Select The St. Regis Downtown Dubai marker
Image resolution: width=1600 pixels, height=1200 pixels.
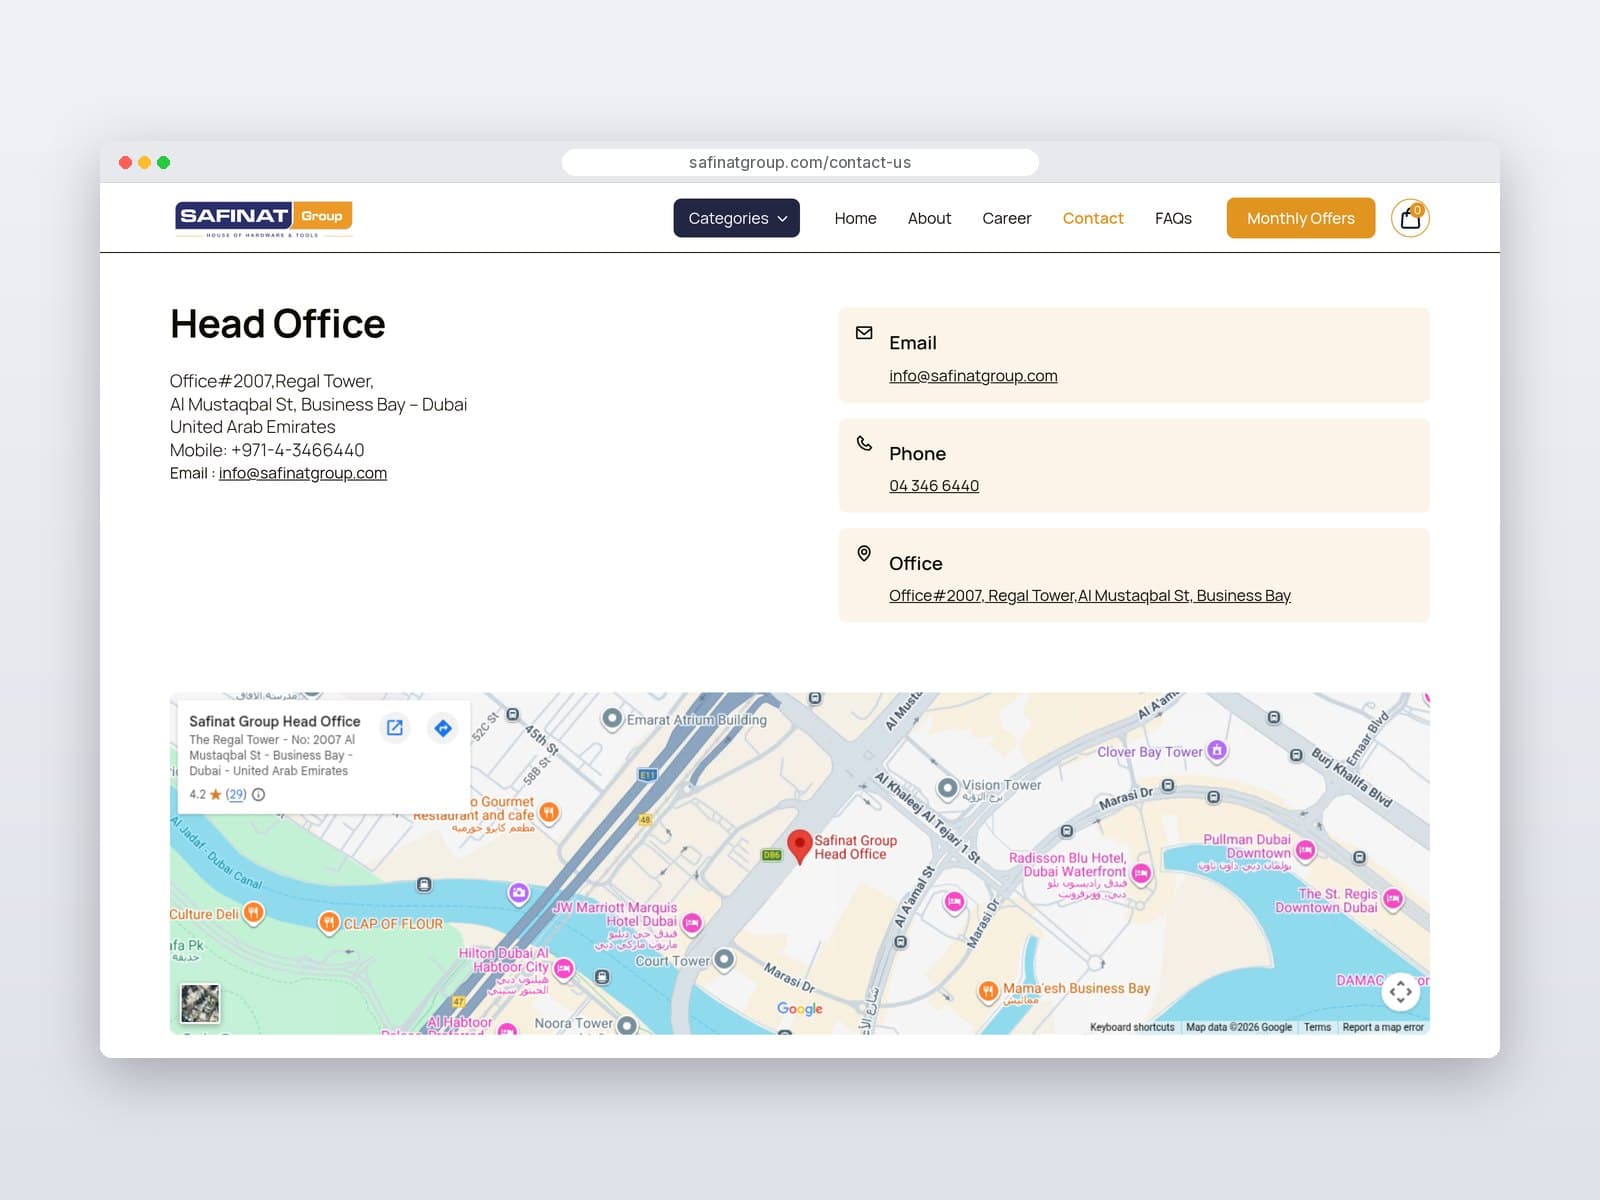point(1392,898)
